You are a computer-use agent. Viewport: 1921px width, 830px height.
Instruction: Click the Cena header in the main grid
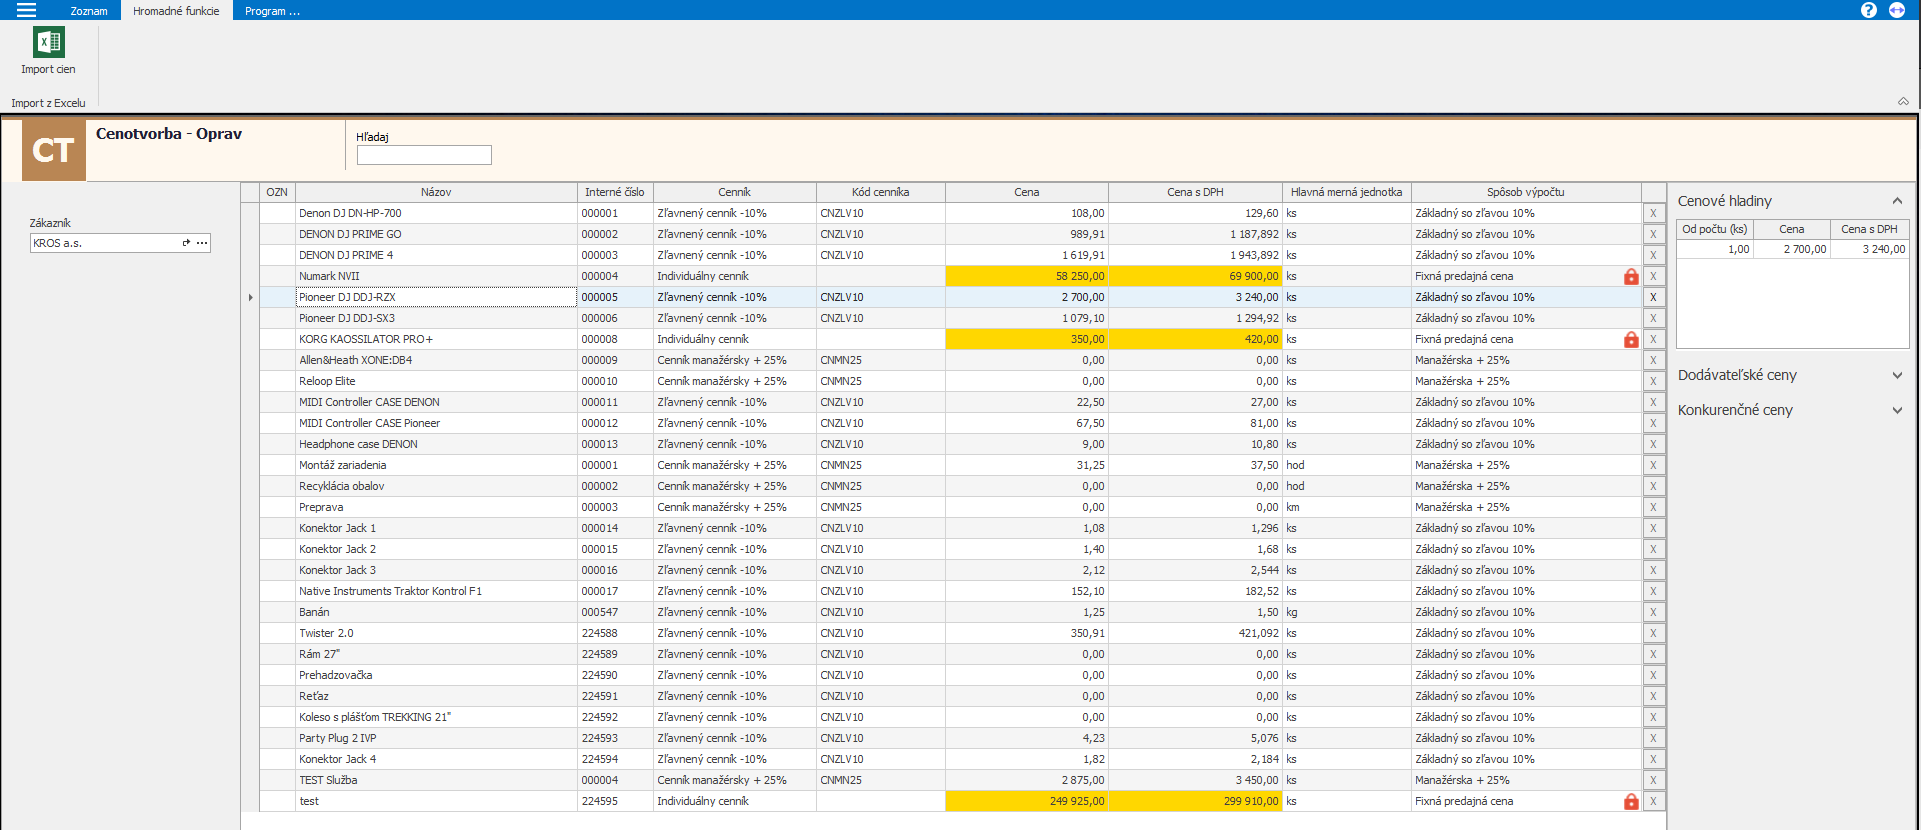point(1027,192)
